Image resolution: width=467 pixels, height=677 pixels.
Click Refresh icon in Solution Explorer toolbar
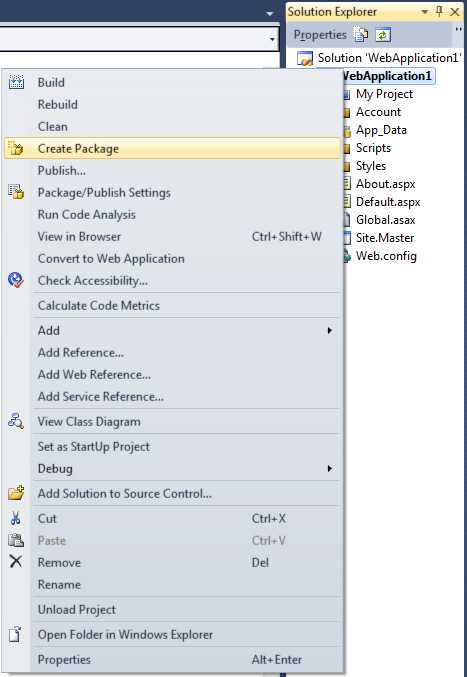coord(383,35)
